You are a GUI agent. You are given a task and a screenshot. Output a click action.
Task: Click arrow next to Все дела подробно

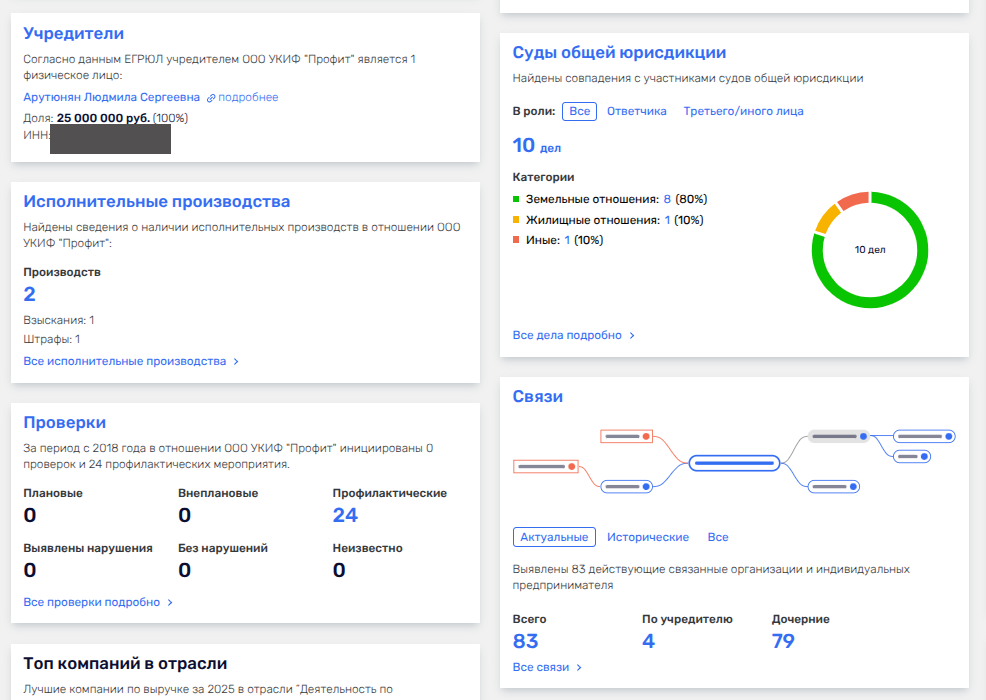pyautogui.click(x=632, y=336)
